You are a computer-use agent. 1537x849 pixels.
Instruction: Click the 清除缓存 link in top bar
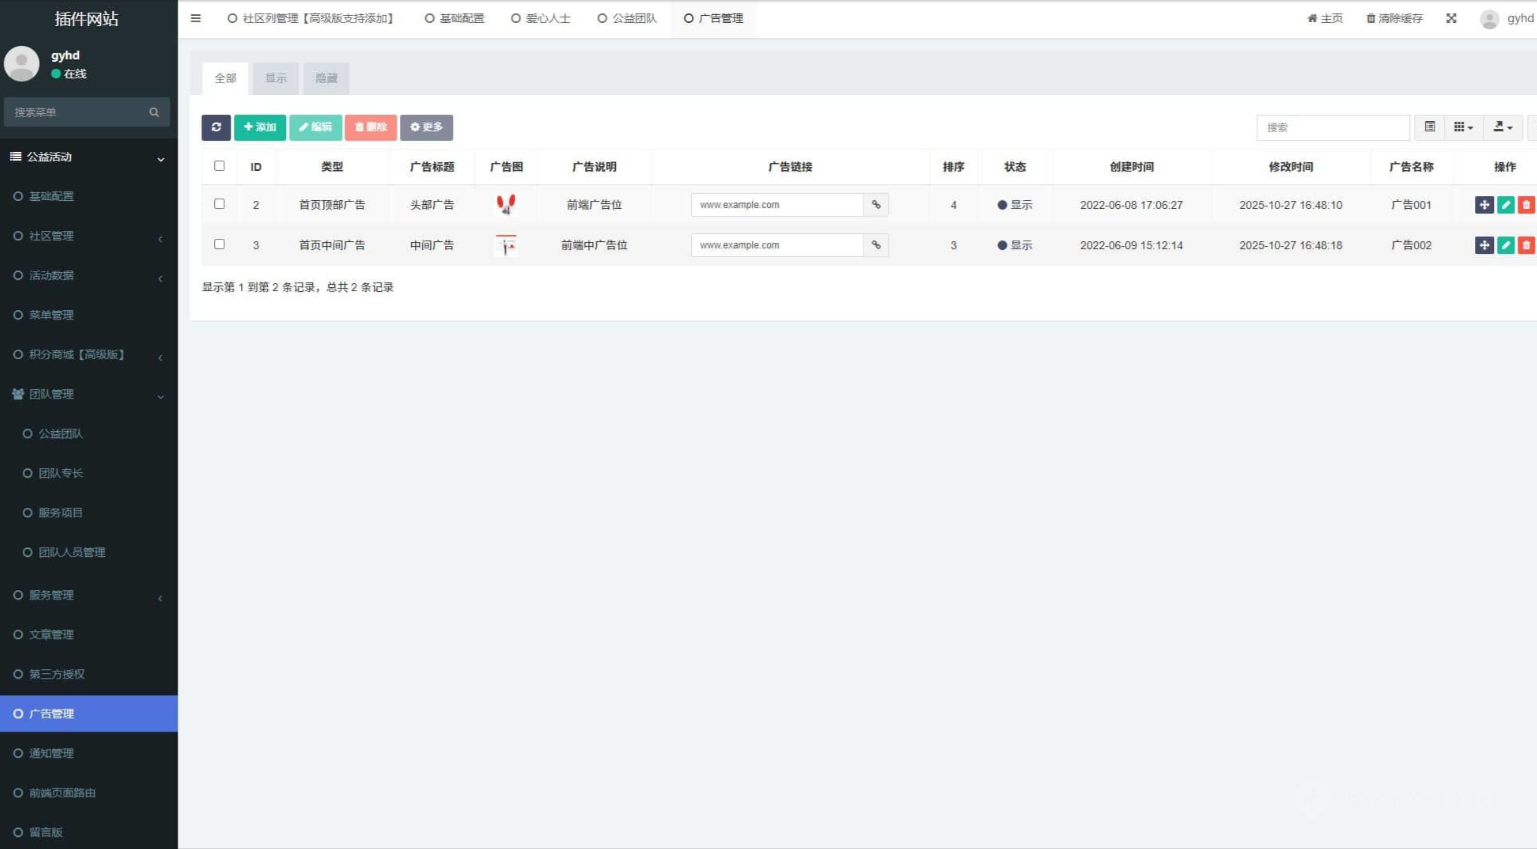(x=1394, y=18)
